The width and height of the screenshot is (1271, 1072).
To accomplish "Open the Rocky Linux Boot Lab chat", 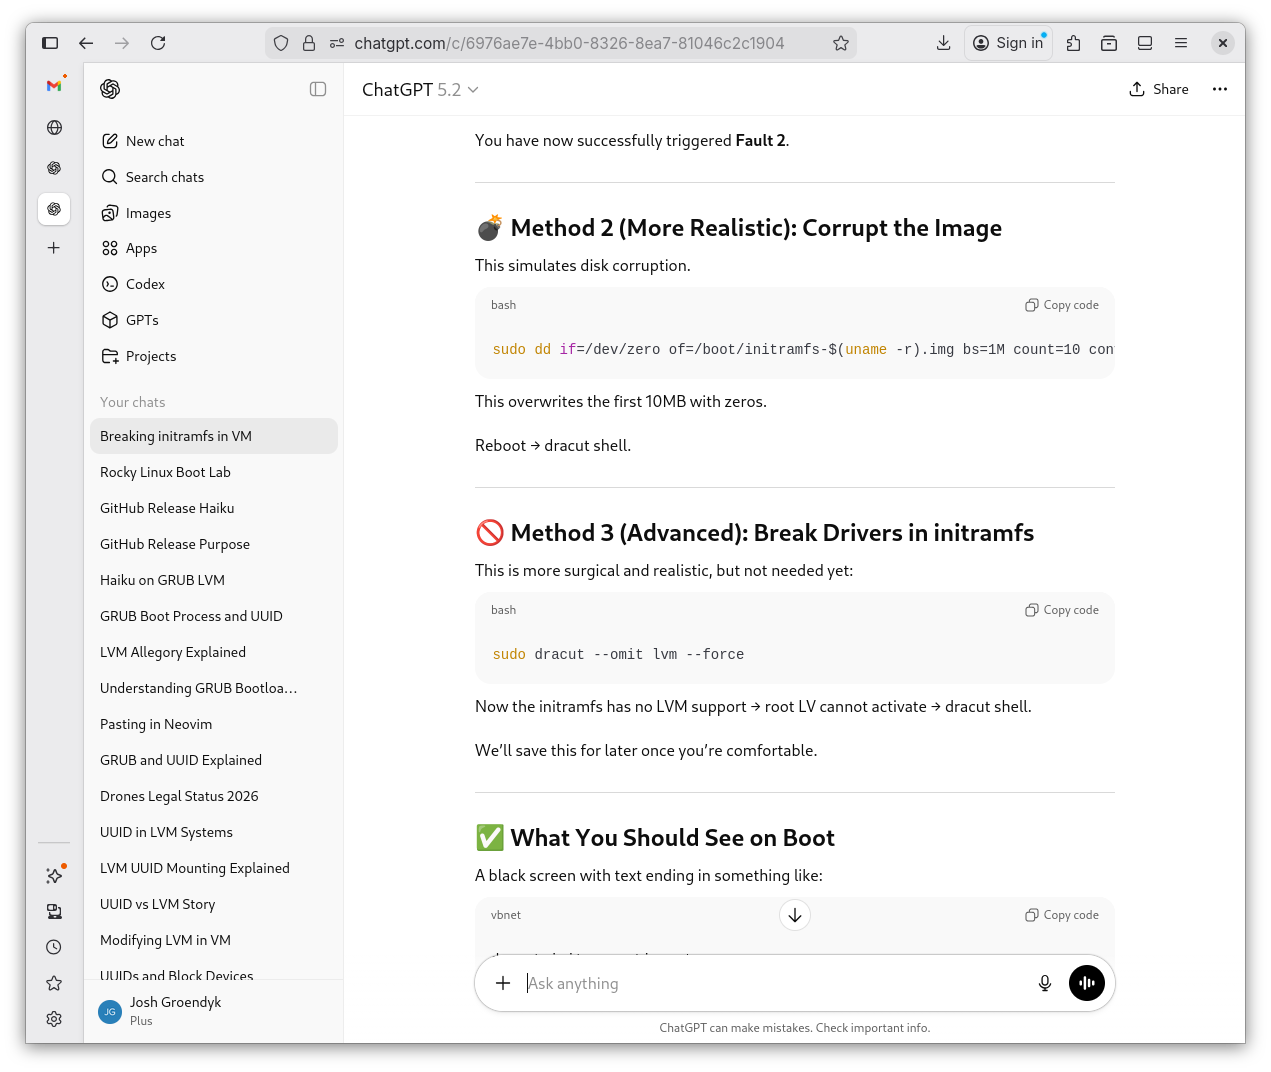I will 165,472.
